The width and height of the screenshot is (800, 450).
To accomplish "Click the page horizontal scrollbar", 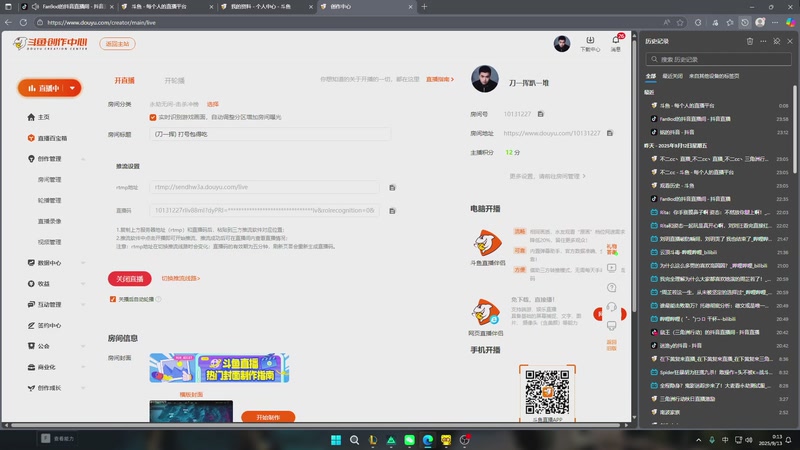I will tap(316, 424).
